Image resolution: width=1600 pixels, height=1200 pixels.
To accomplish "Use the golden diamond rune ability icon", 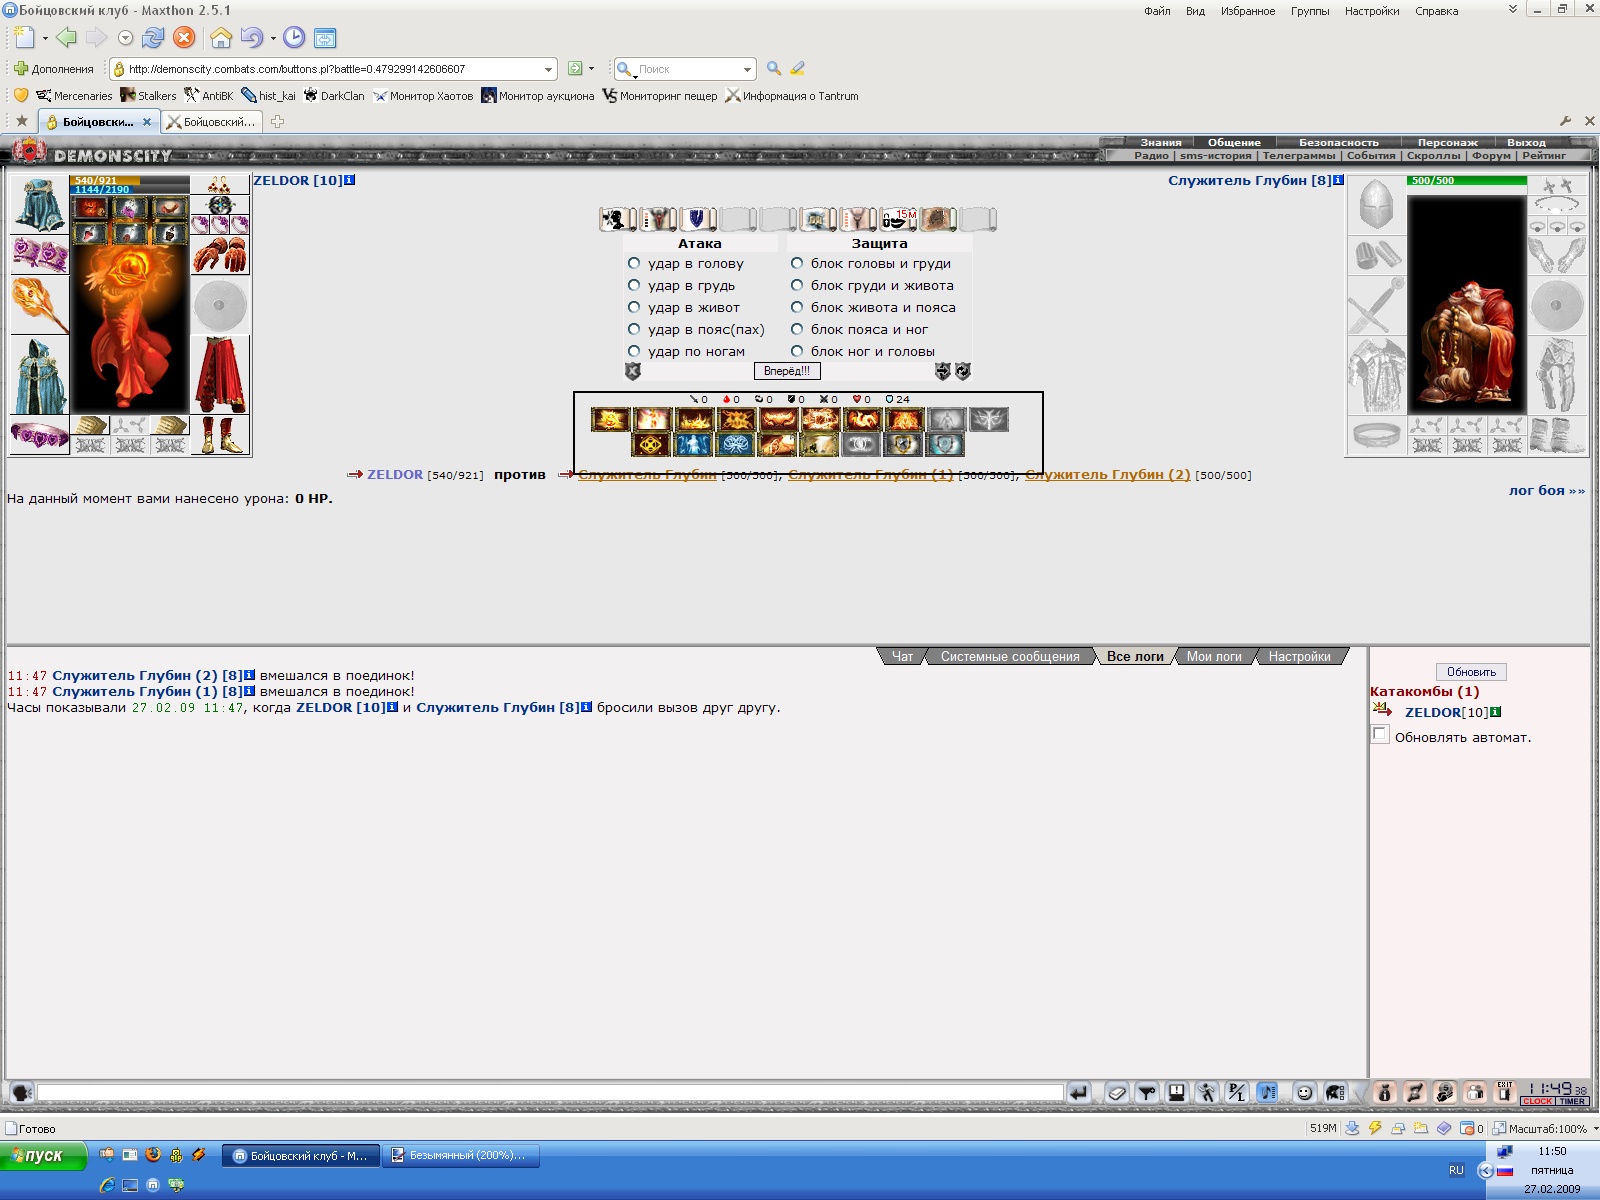I will coord(651,445).
